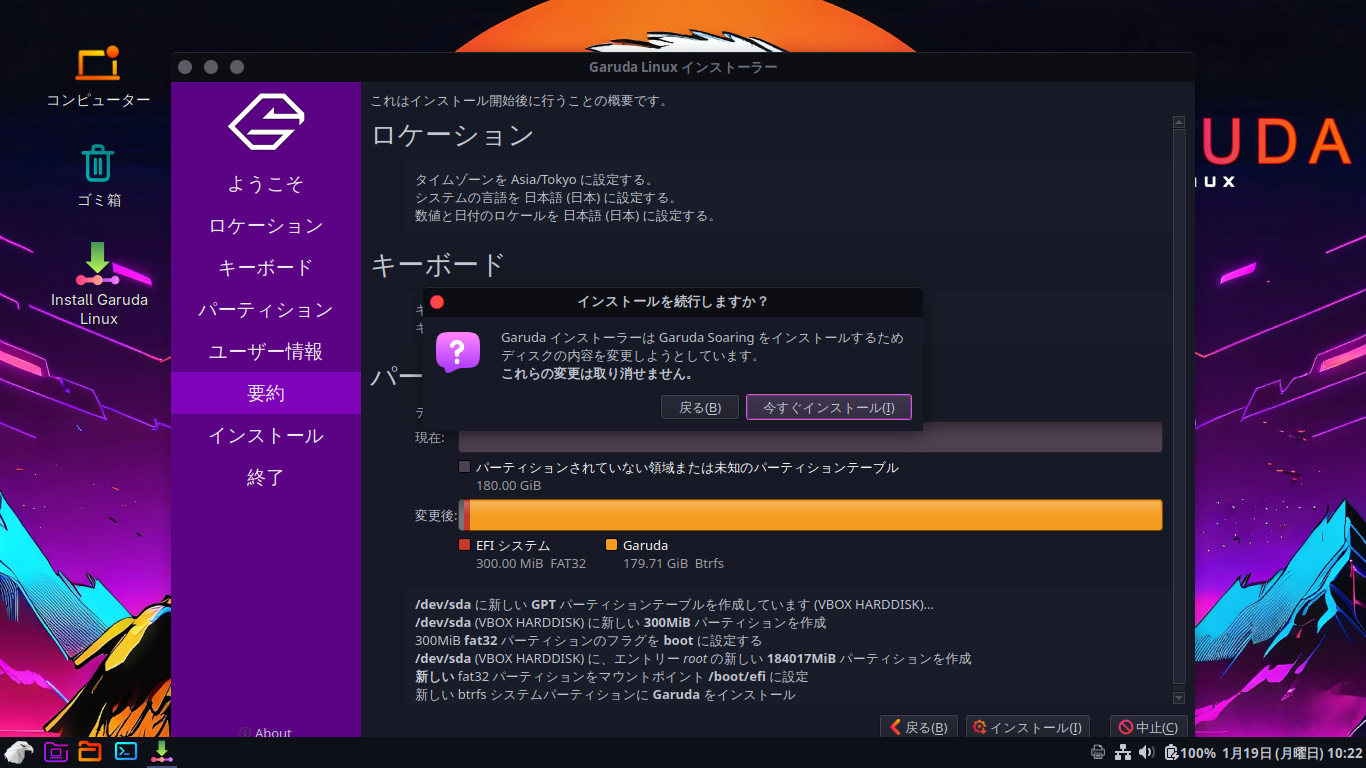The height and width of the screenshot is (768, 1366).
Task: Click the 300MiB fat32 boot flag line
Action: point(588,641)
